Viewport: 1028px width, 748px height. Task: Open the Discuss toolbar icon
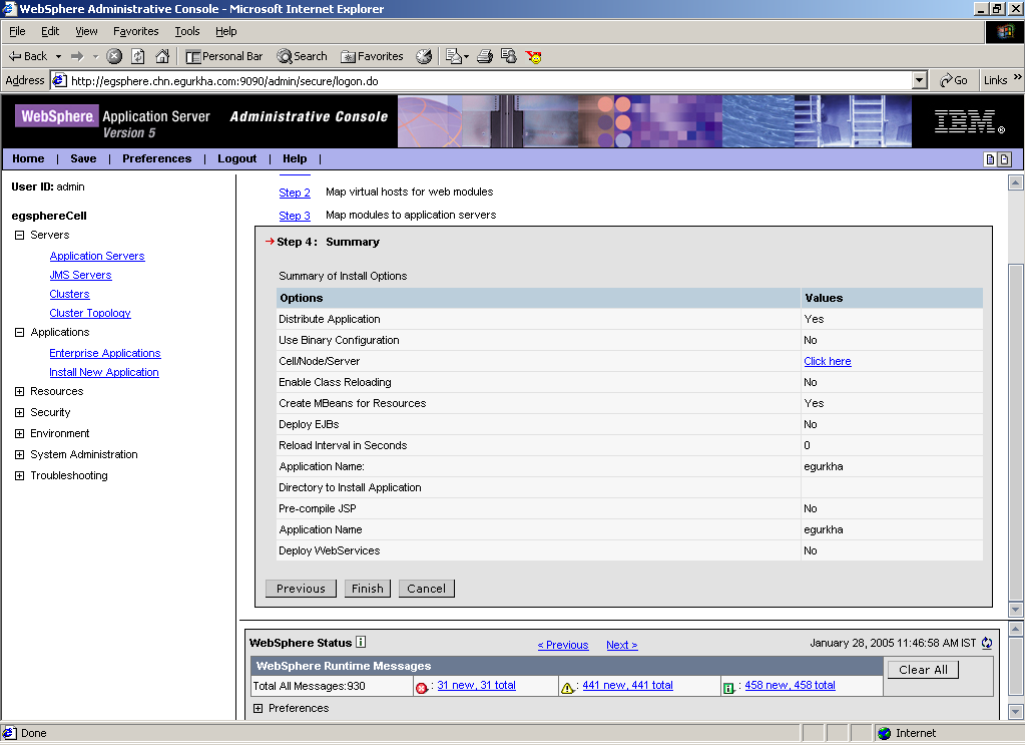509,56
